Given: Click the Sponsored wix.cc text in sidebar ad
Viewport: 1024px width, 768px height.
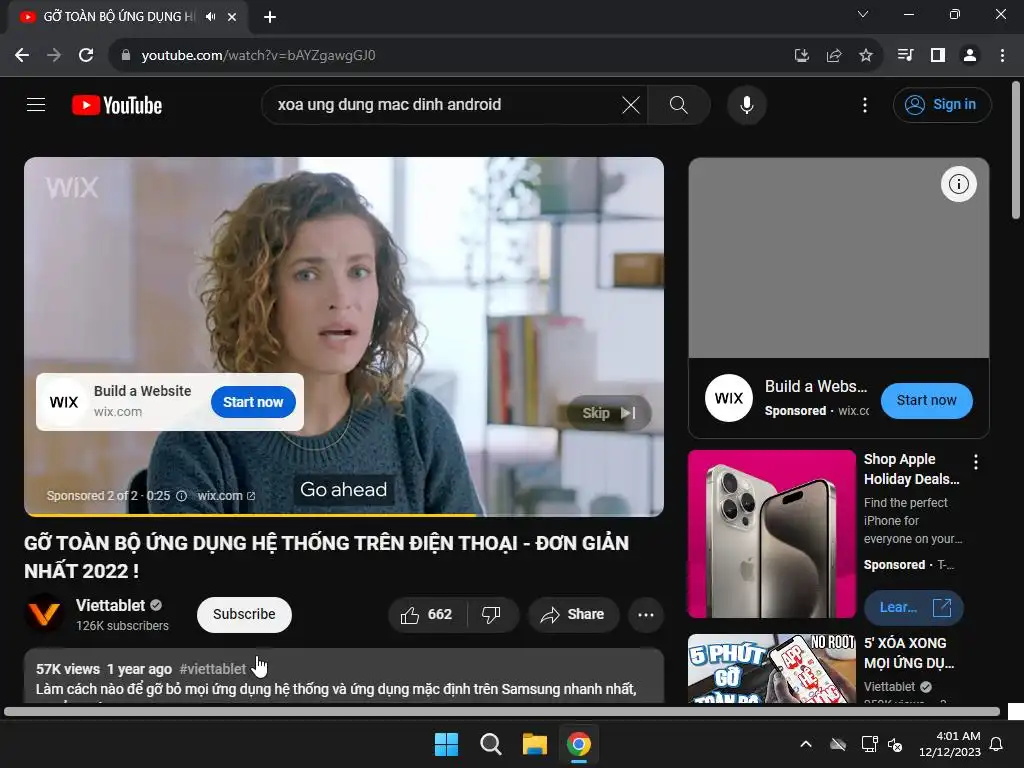Looking at the screenshot, I should (x=817, y=411).
